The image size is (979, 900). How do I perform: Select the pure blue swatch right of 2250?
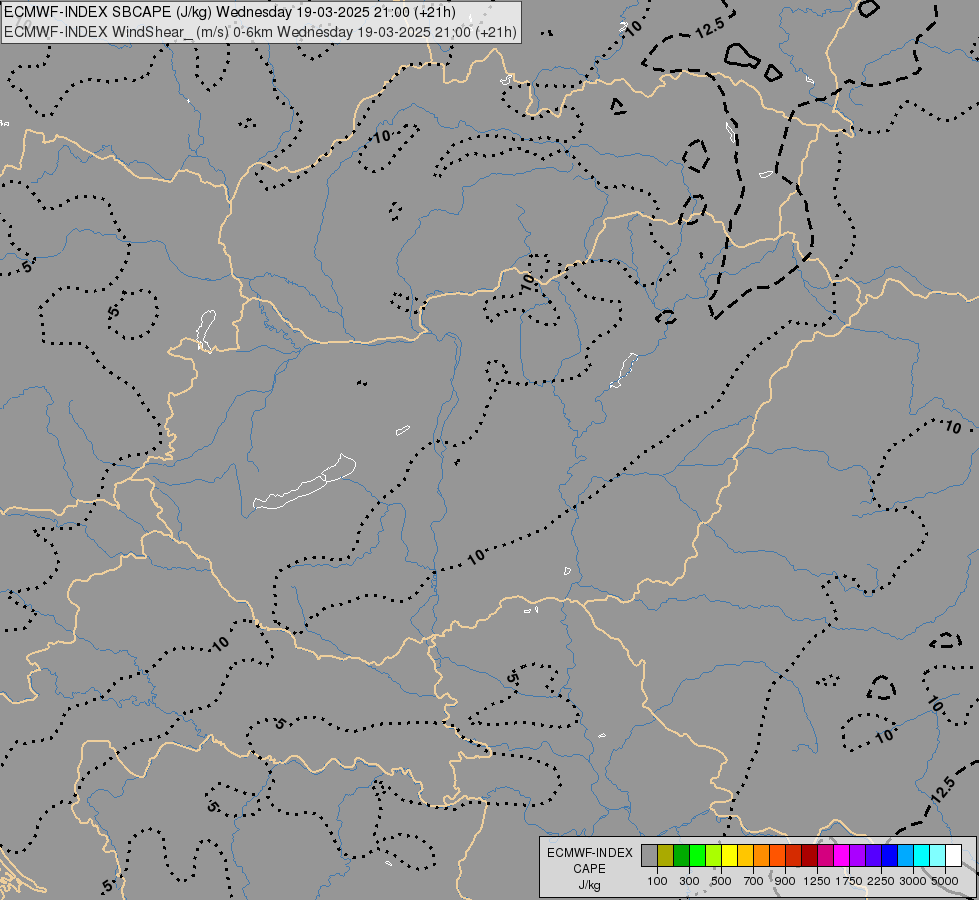[890, 855]
